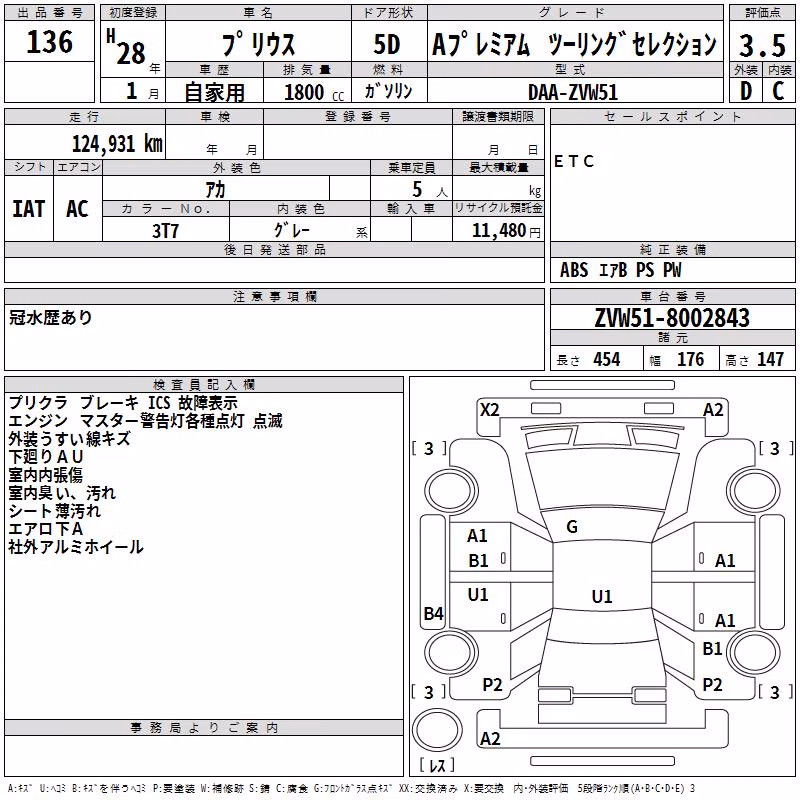Select the note 室内臭い、汚れ
Image resolution: width=800 pixels, height=800 pixels.
pos(62,493)
